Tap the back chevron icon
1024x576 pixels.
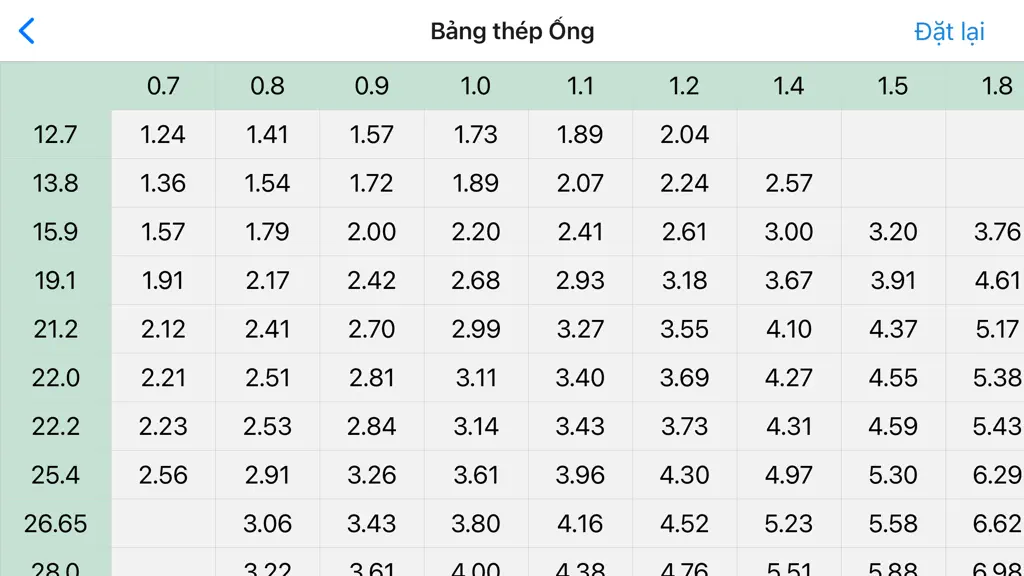point(27,31)
